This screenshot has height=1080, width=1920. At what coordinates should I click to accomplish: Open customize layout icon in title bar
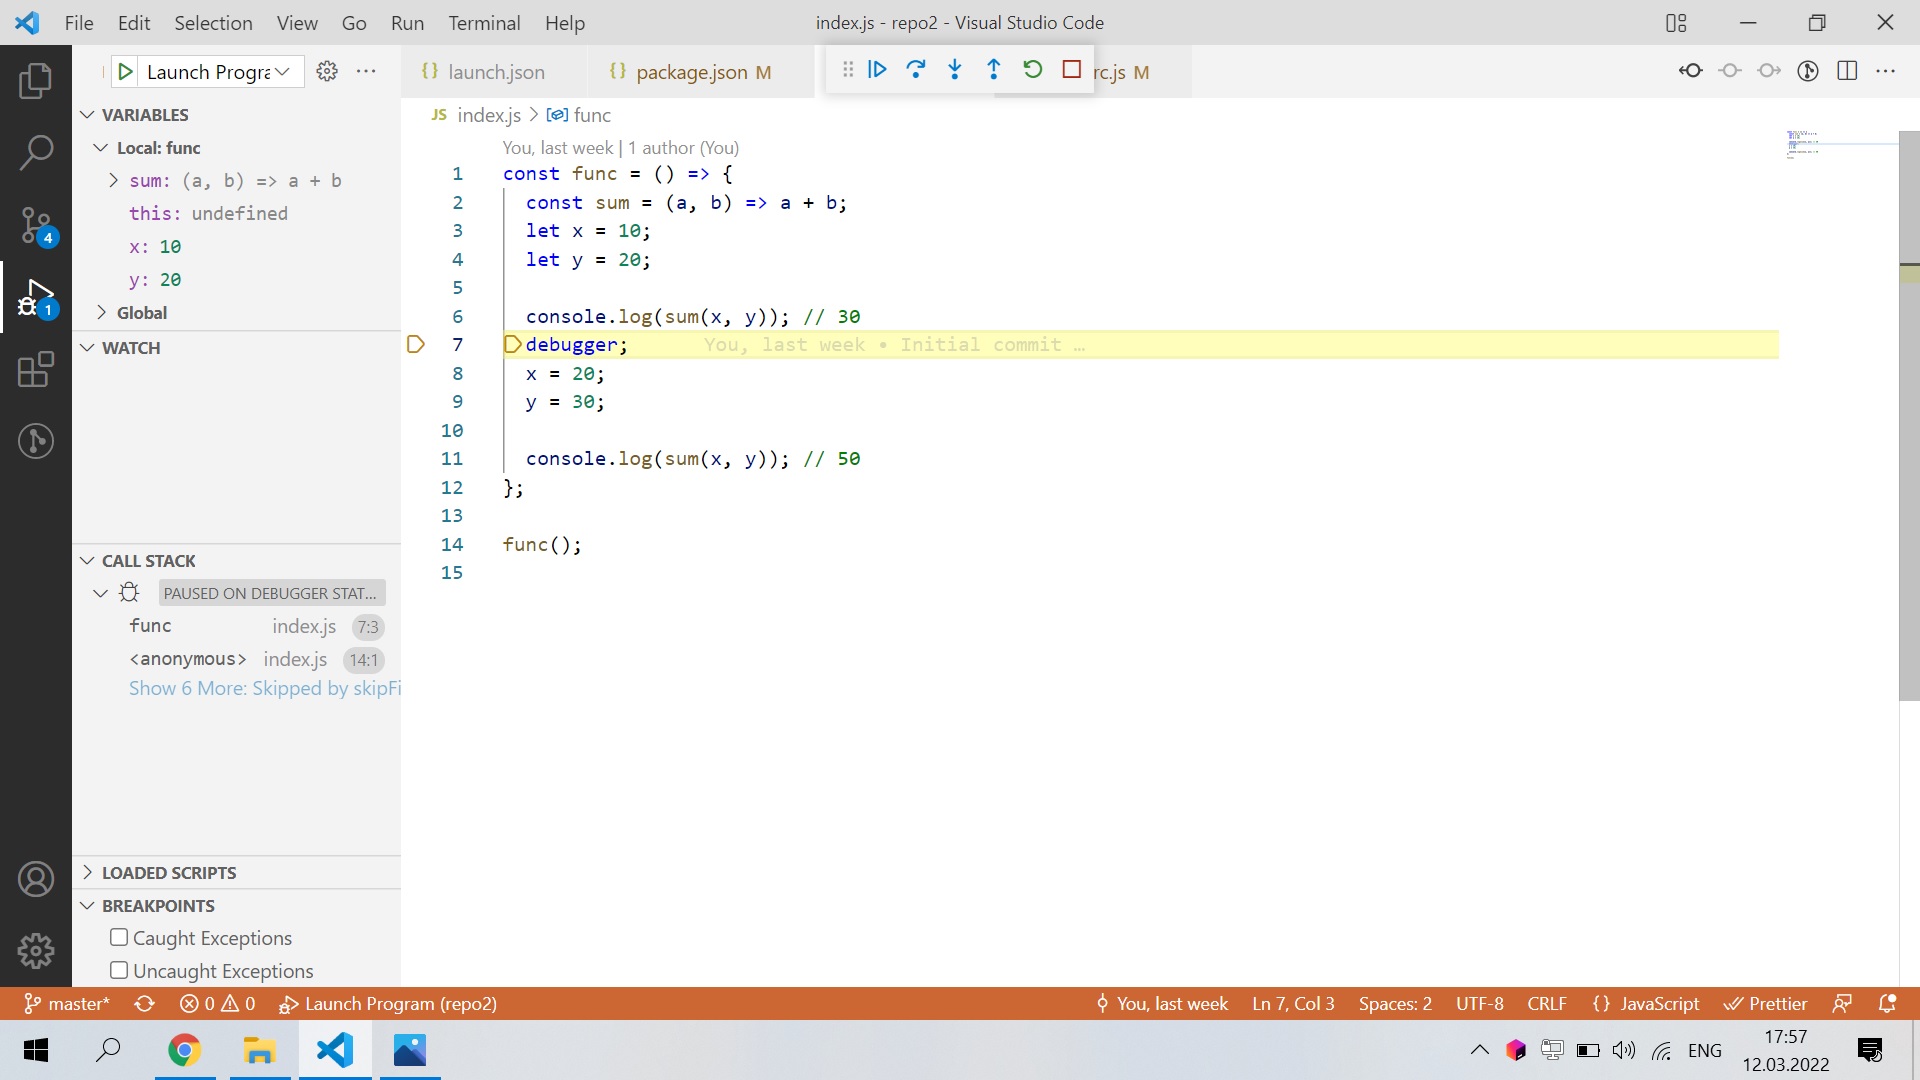click(x=1677, y=23)
